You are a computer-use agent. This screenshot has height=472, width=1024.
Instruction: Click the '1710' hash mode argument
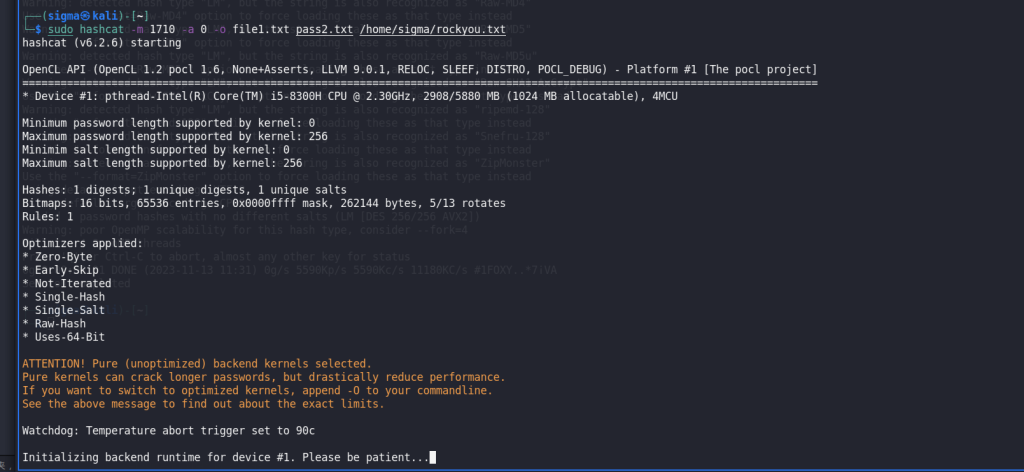pyautogui.click(x=162, y=29)
